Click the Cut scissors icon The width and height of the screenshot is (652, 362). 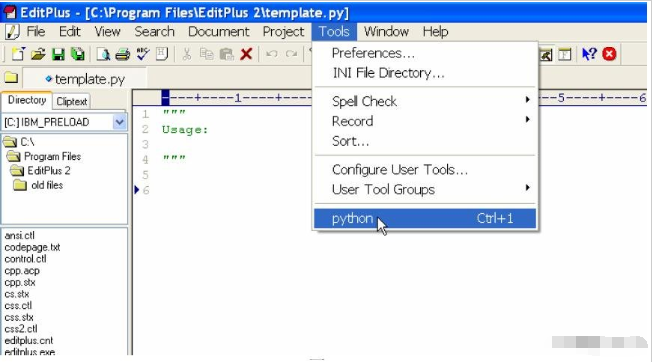(x=187, y=54)
